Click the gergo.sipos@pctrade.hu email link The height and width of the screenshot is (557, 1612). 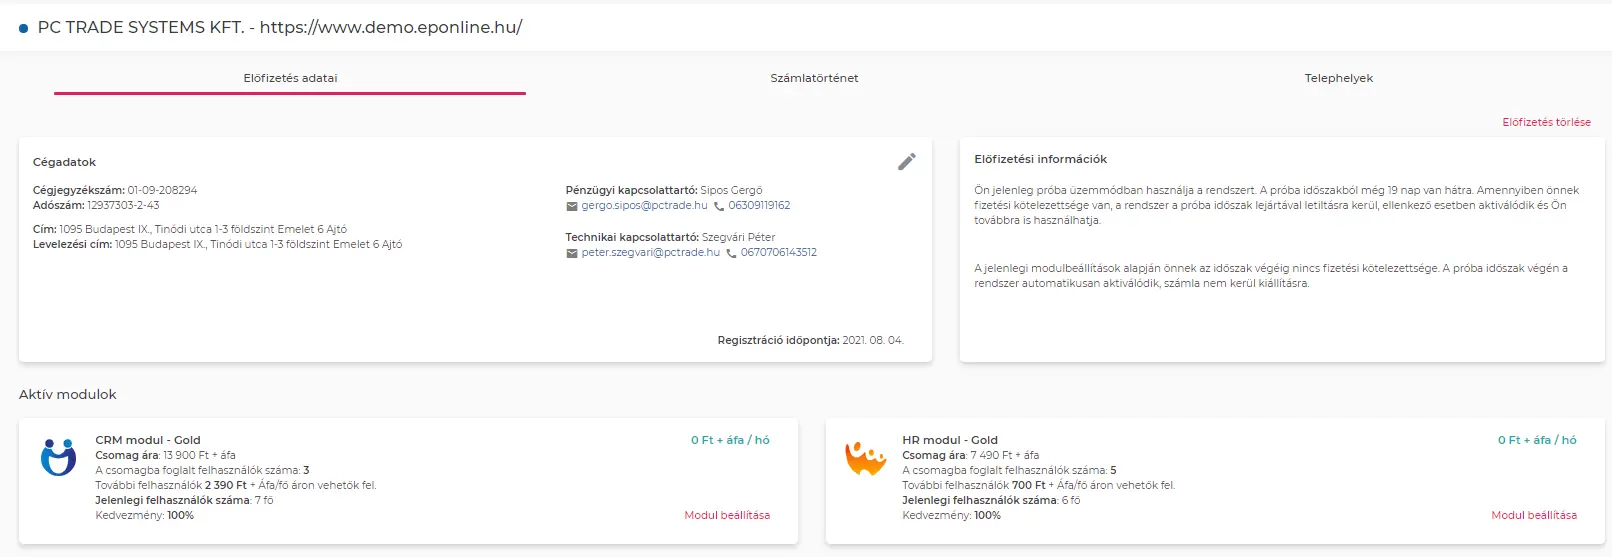pyautogui.click(x=644, y=205)
